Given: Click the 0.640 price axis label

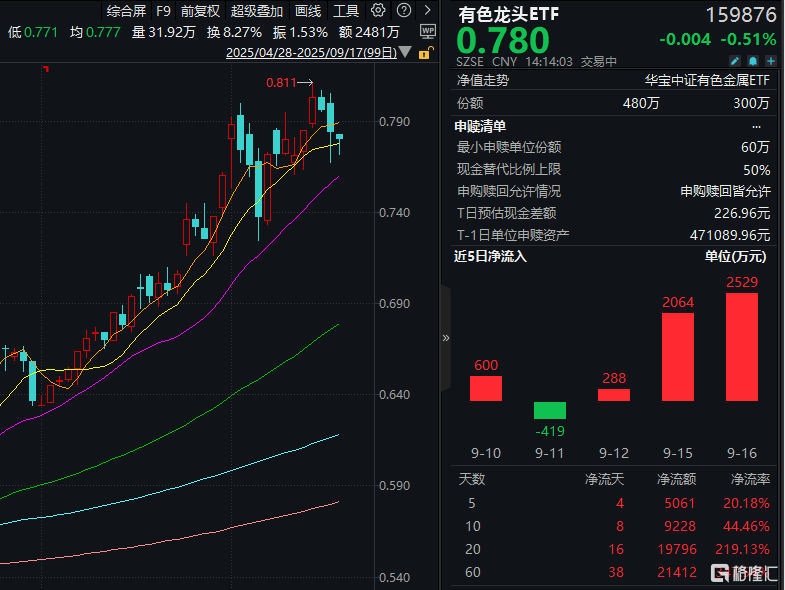Looking at the screenshot, I should 395,395.
